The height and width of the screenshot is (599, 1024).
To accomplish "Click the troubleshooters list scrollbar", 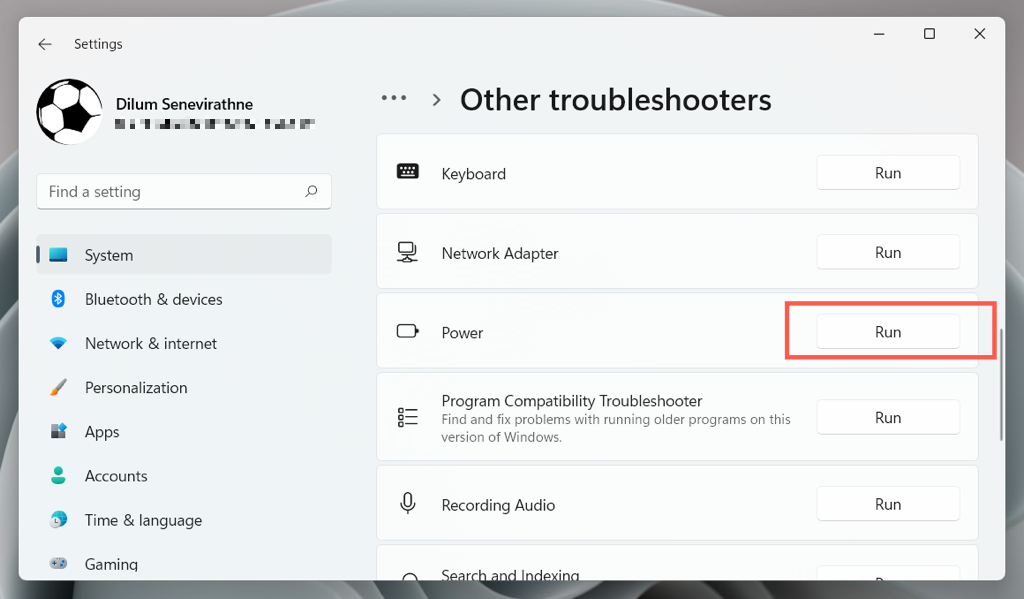I will coord(1000,384).
